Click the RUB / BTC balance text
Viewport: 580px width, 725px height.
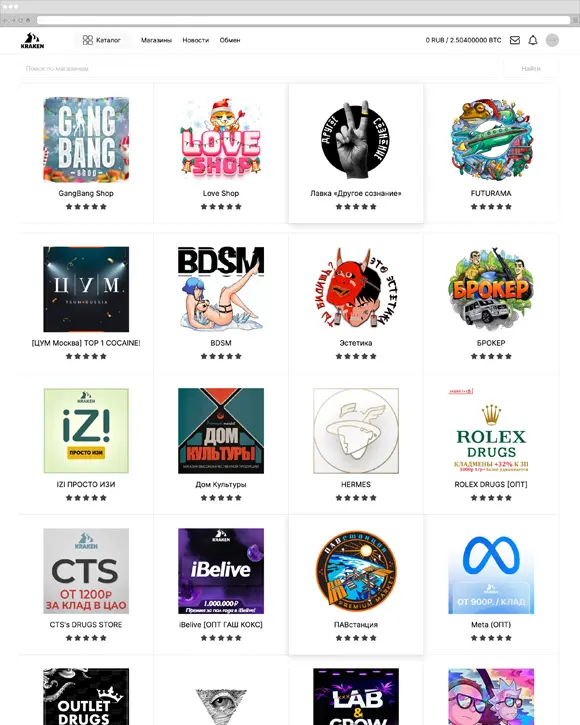(x=463, y=40)
